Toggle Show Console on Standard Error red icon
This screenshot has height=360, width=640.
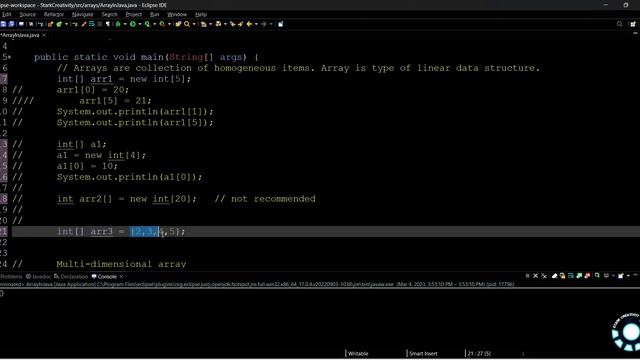(x=587, y=276)
